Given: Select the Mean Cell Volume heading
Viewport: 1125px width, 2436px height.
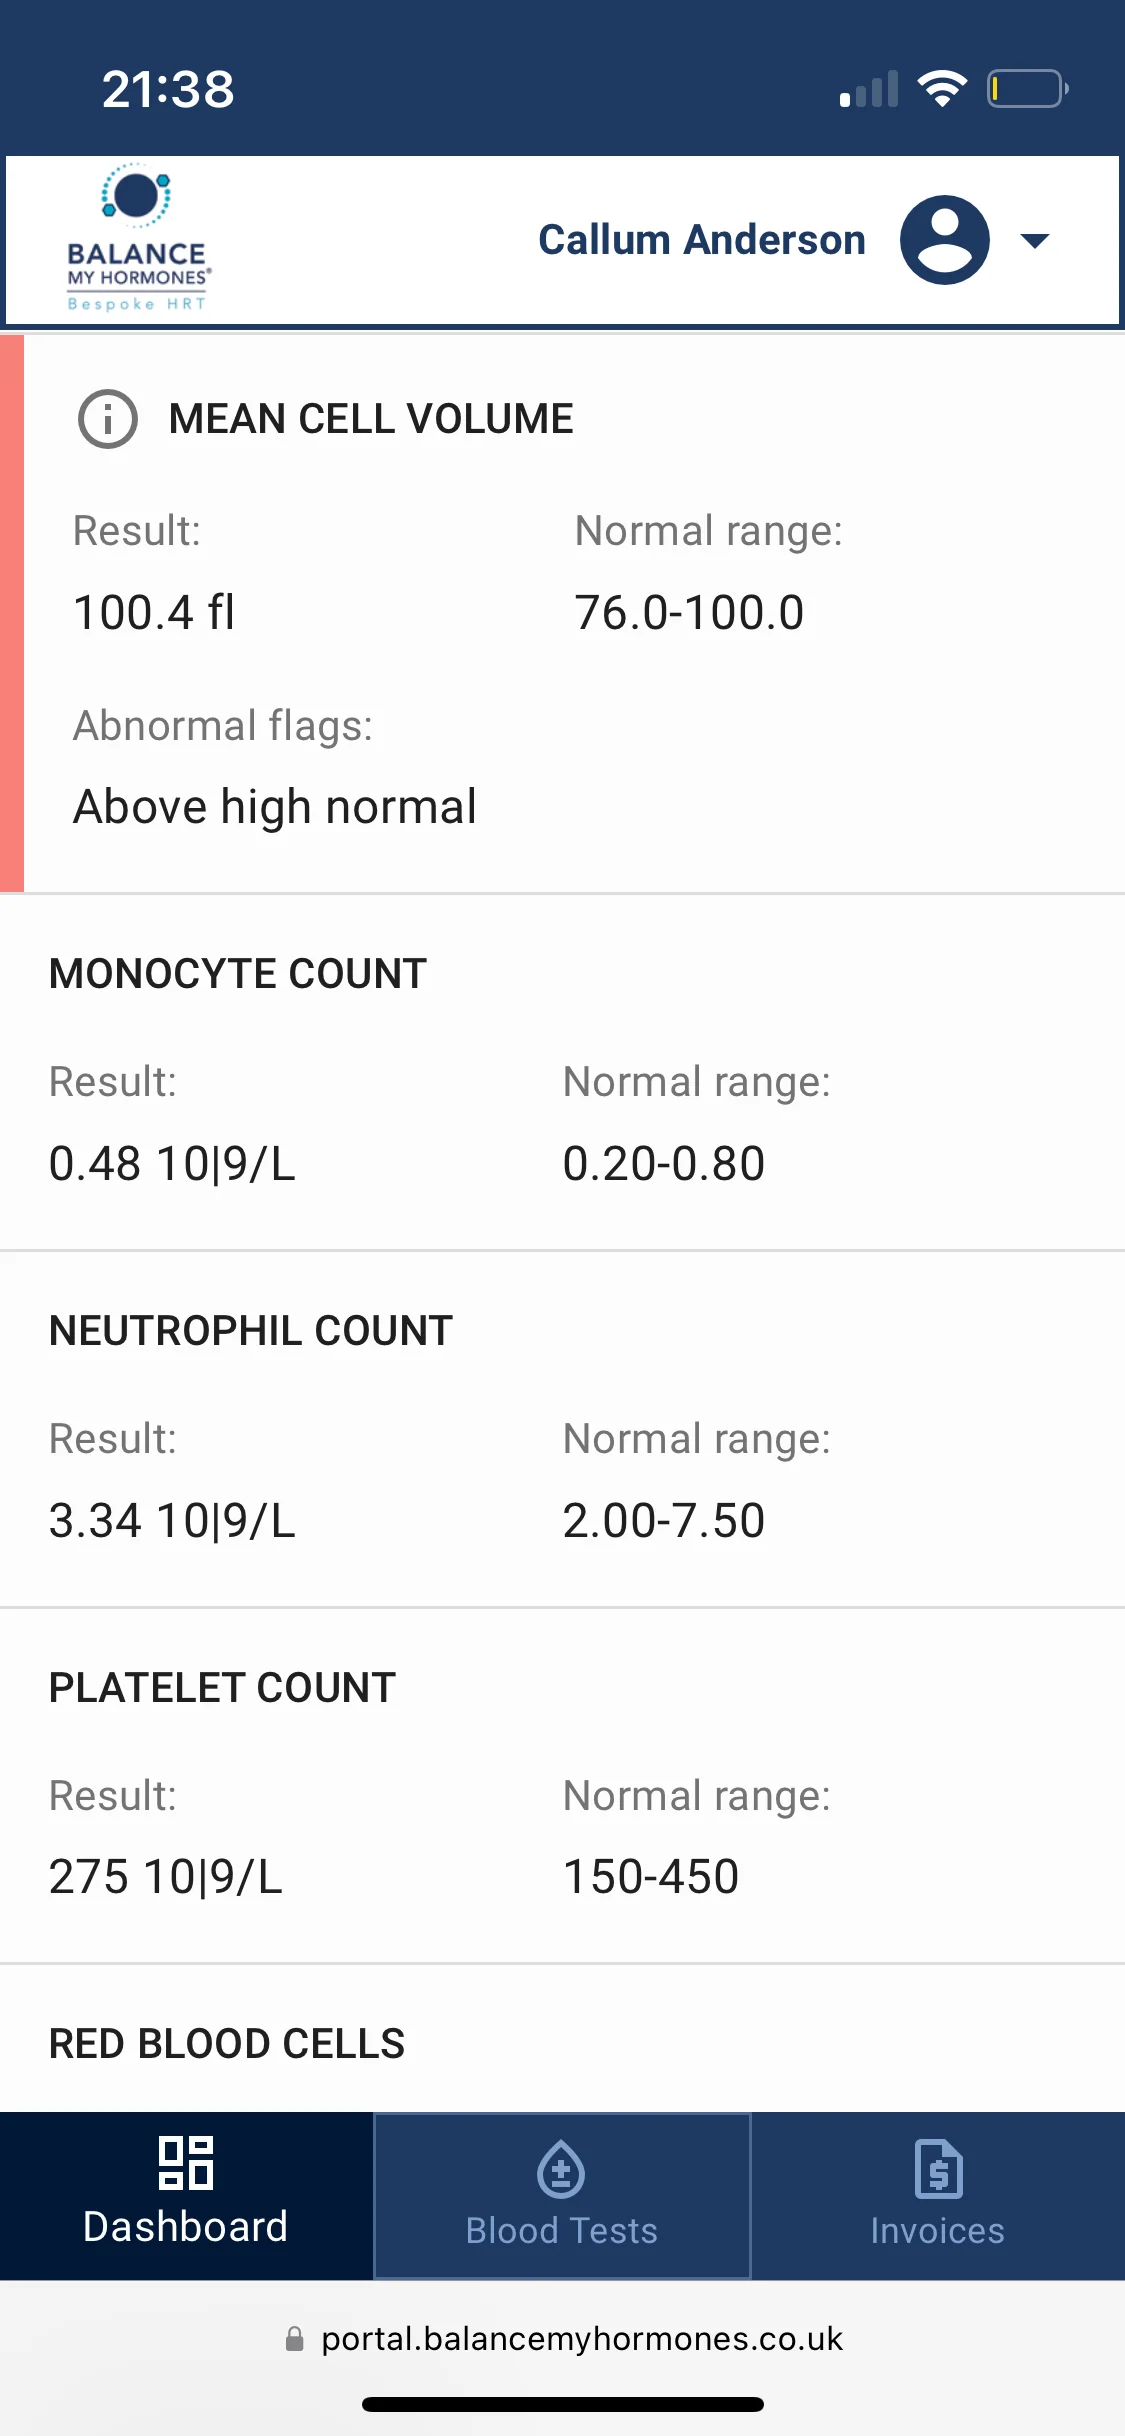Looking at the screenshot, I should tap(371, 419).
